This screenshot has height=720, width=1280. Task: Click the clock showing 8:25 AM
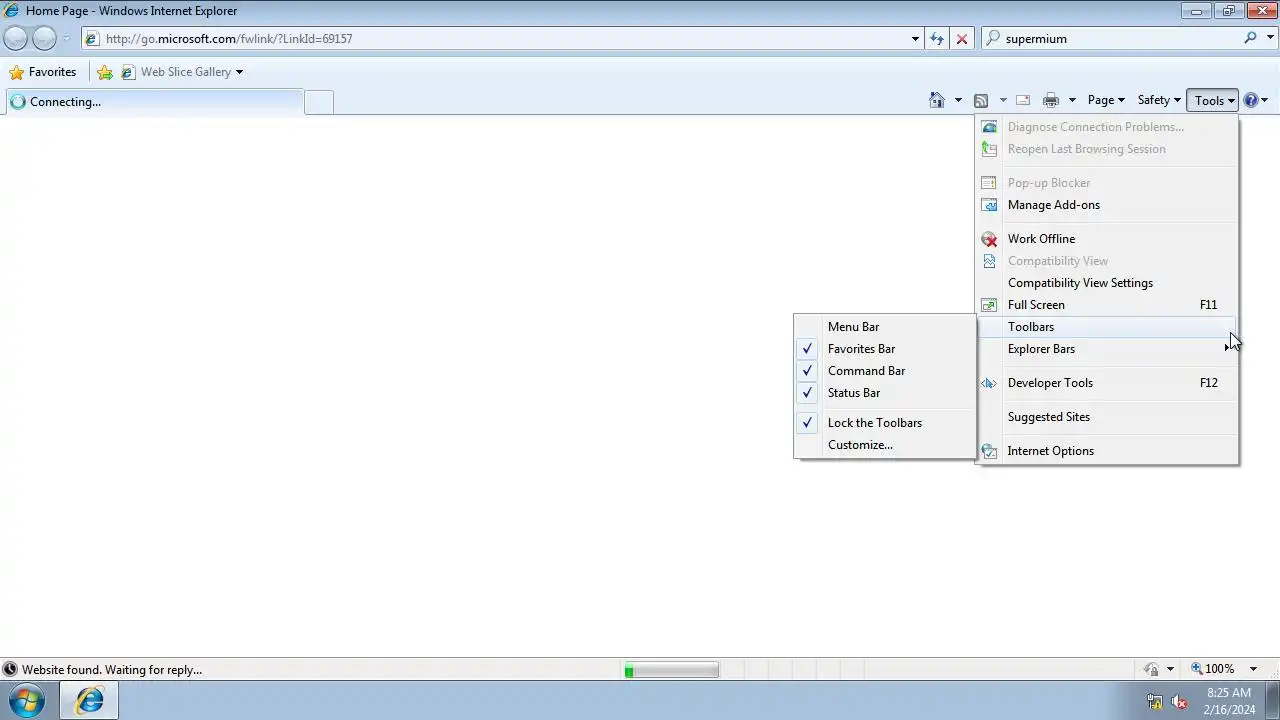1229,693
